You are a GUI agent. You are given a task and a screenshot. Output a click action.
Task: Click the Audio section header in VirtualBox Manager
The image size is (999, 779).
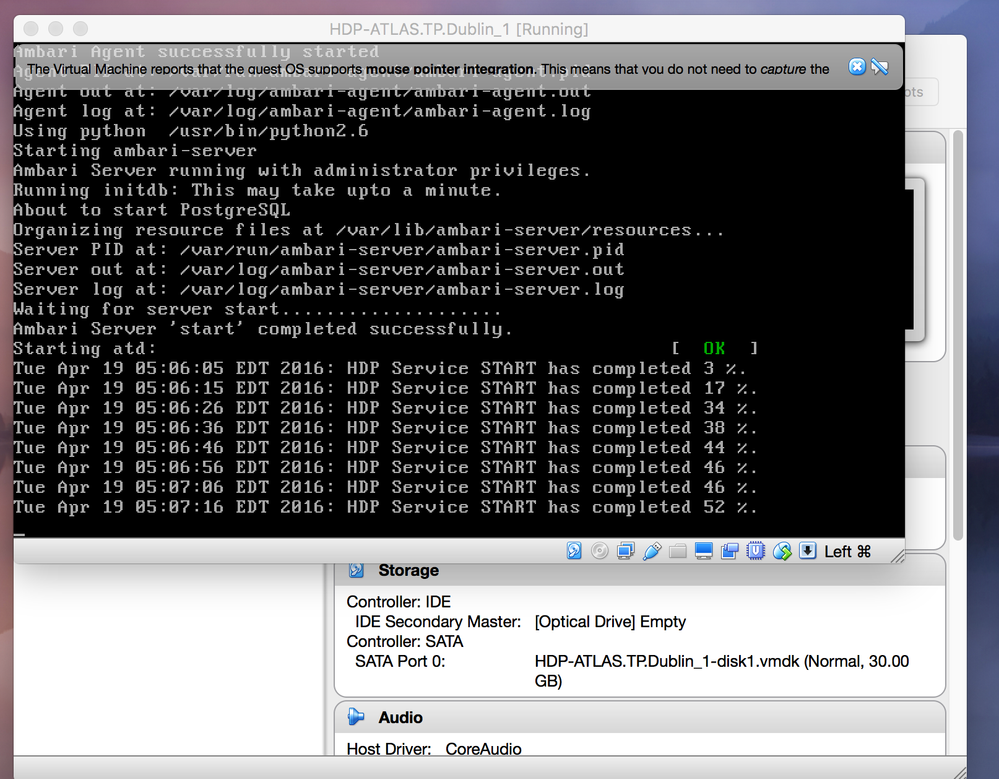[x=640, y=717]
